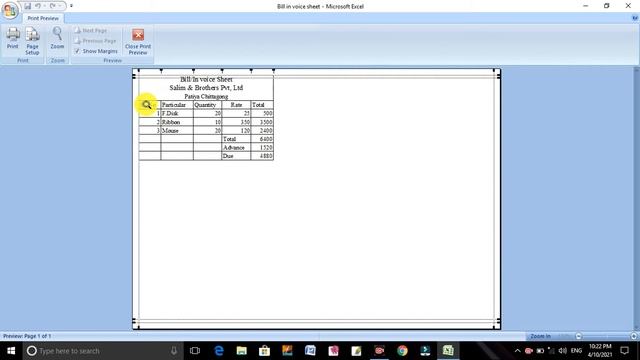Click the zoom in plus button
The height and width of the screenshot is (360, 640).
634,336
